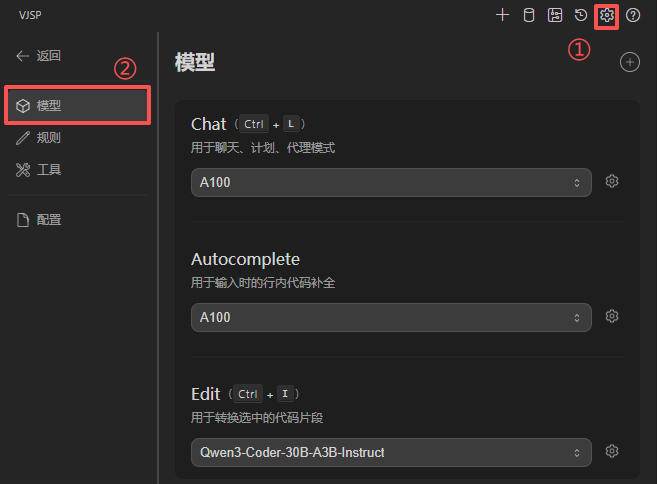Screen dimensions: 657x484
Task: Open the Edit model dropdown Qwen3-Coder-30B-A3B-Instruct
Action: click(x=391, y=452)
